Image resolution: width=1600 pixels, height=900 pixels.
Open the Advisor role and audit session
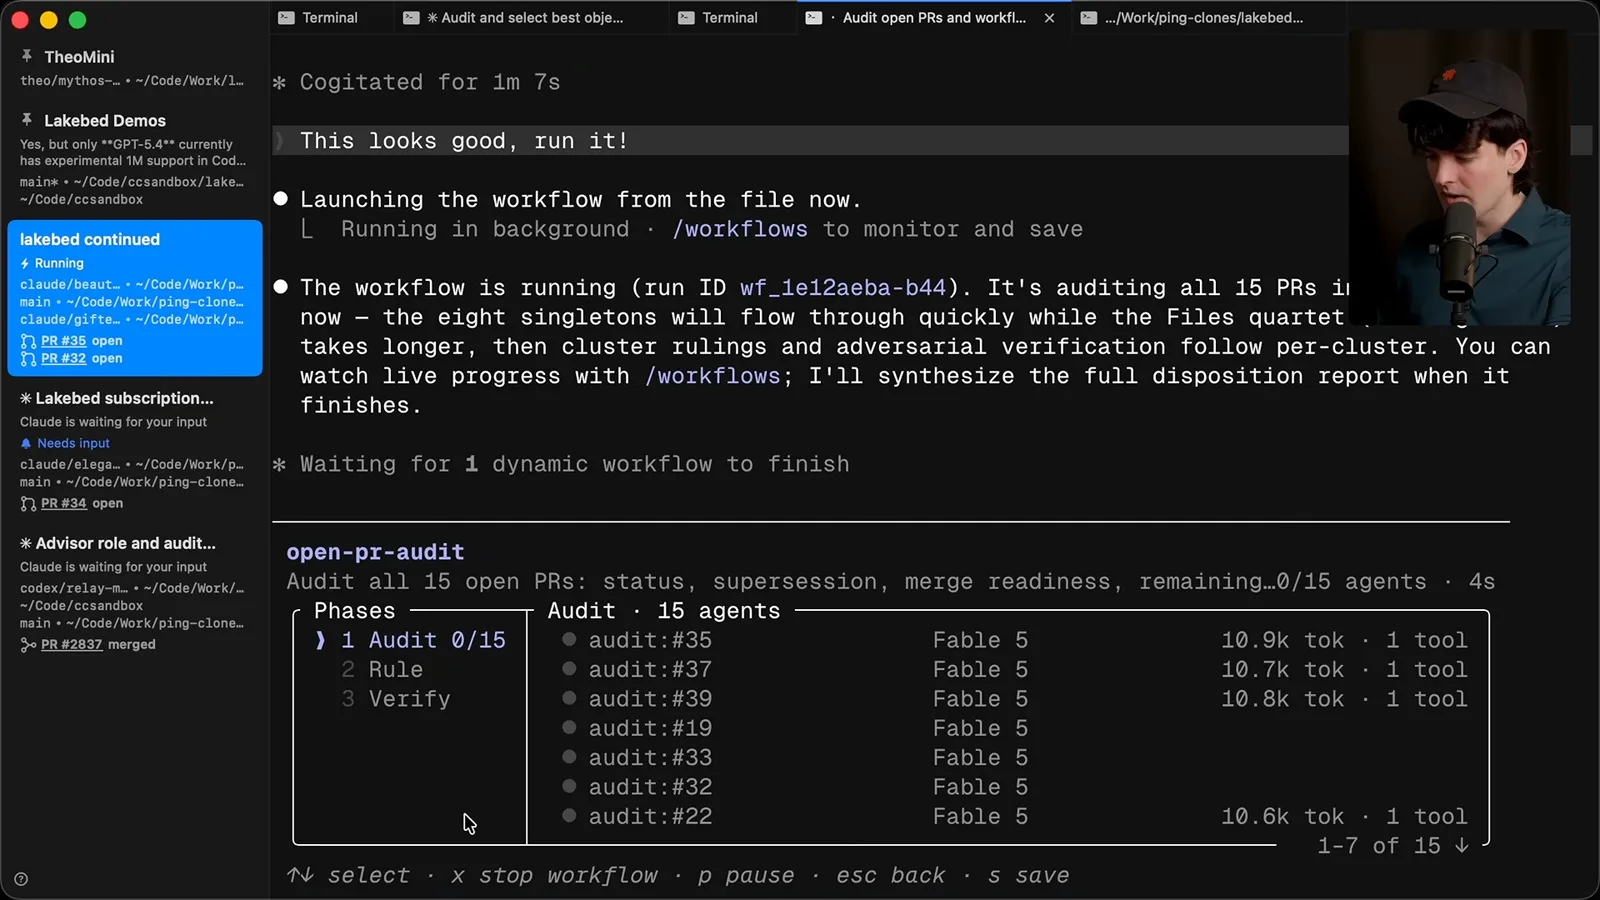126,543
